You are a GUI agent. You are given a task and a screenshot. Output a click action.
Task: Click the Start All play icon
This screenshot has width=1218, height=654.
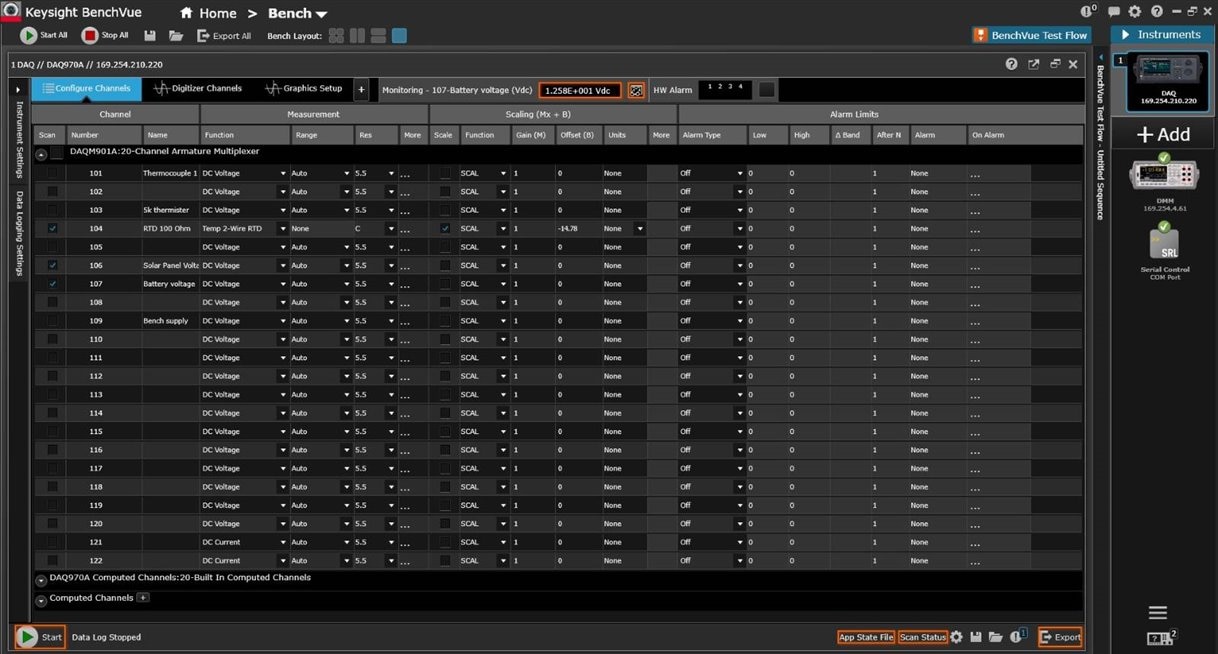pos(29,35)
